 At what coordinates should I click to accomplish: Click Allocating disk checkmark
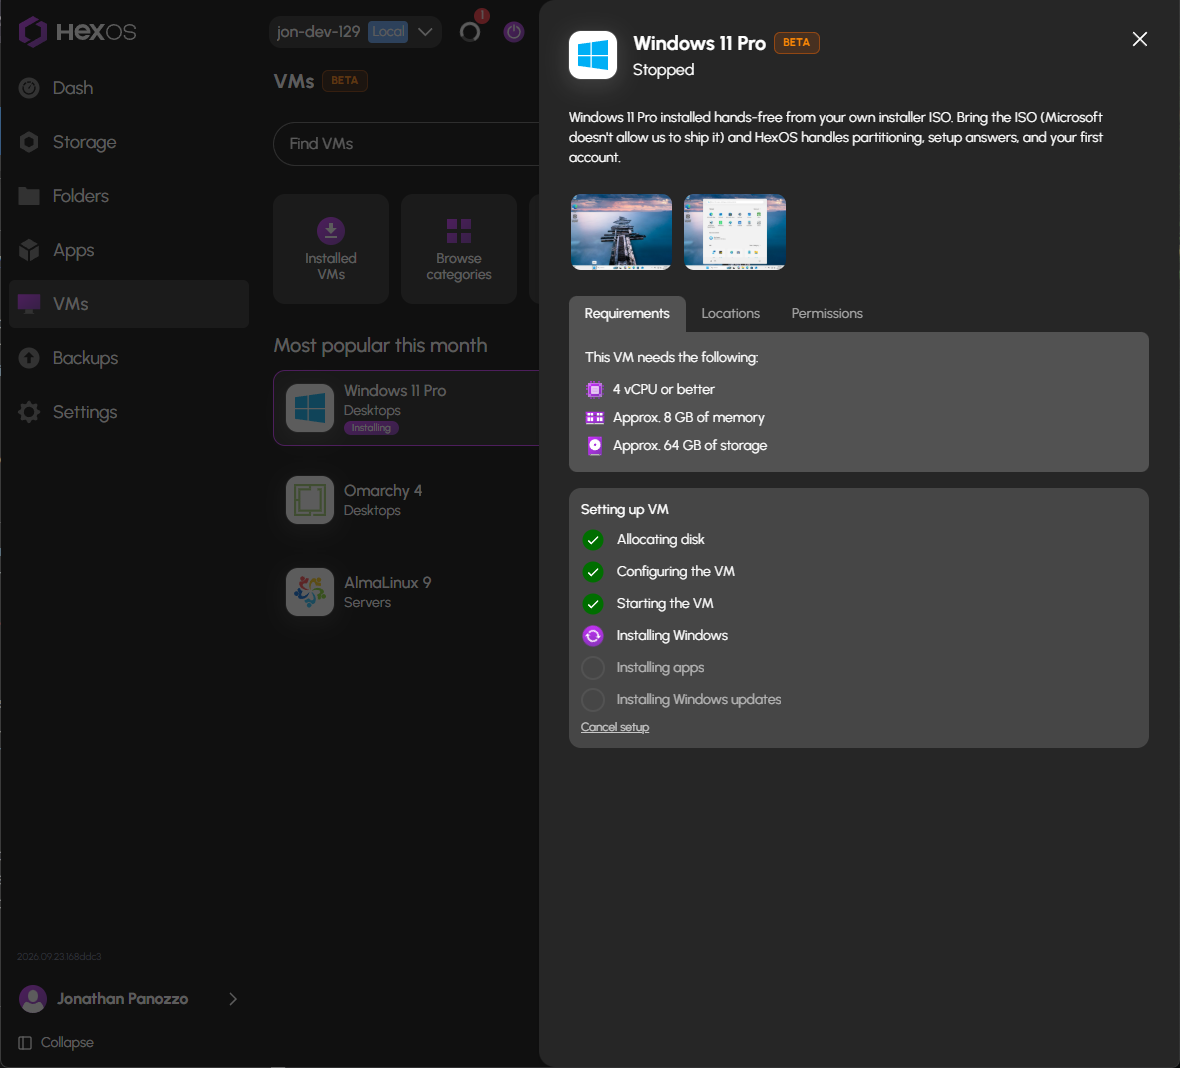click(x=593, y=540)
